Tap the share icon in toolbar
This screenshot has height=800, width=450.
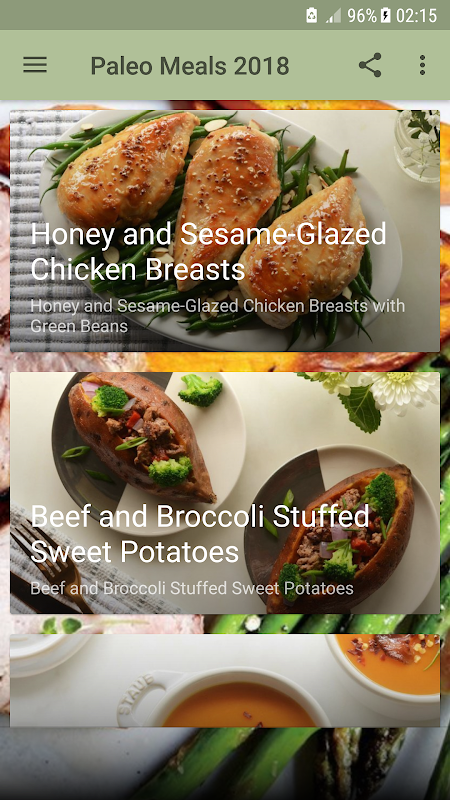click(370, 65)
